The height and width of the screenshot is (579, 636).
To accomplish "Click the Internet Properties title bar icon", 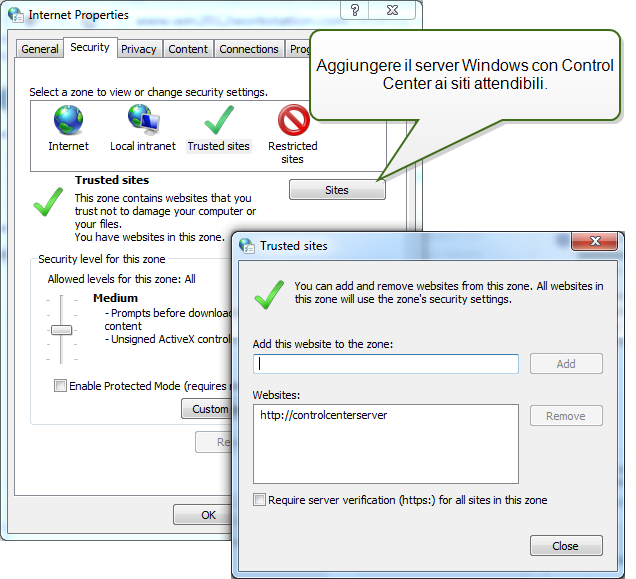I will tap(15, 15).
